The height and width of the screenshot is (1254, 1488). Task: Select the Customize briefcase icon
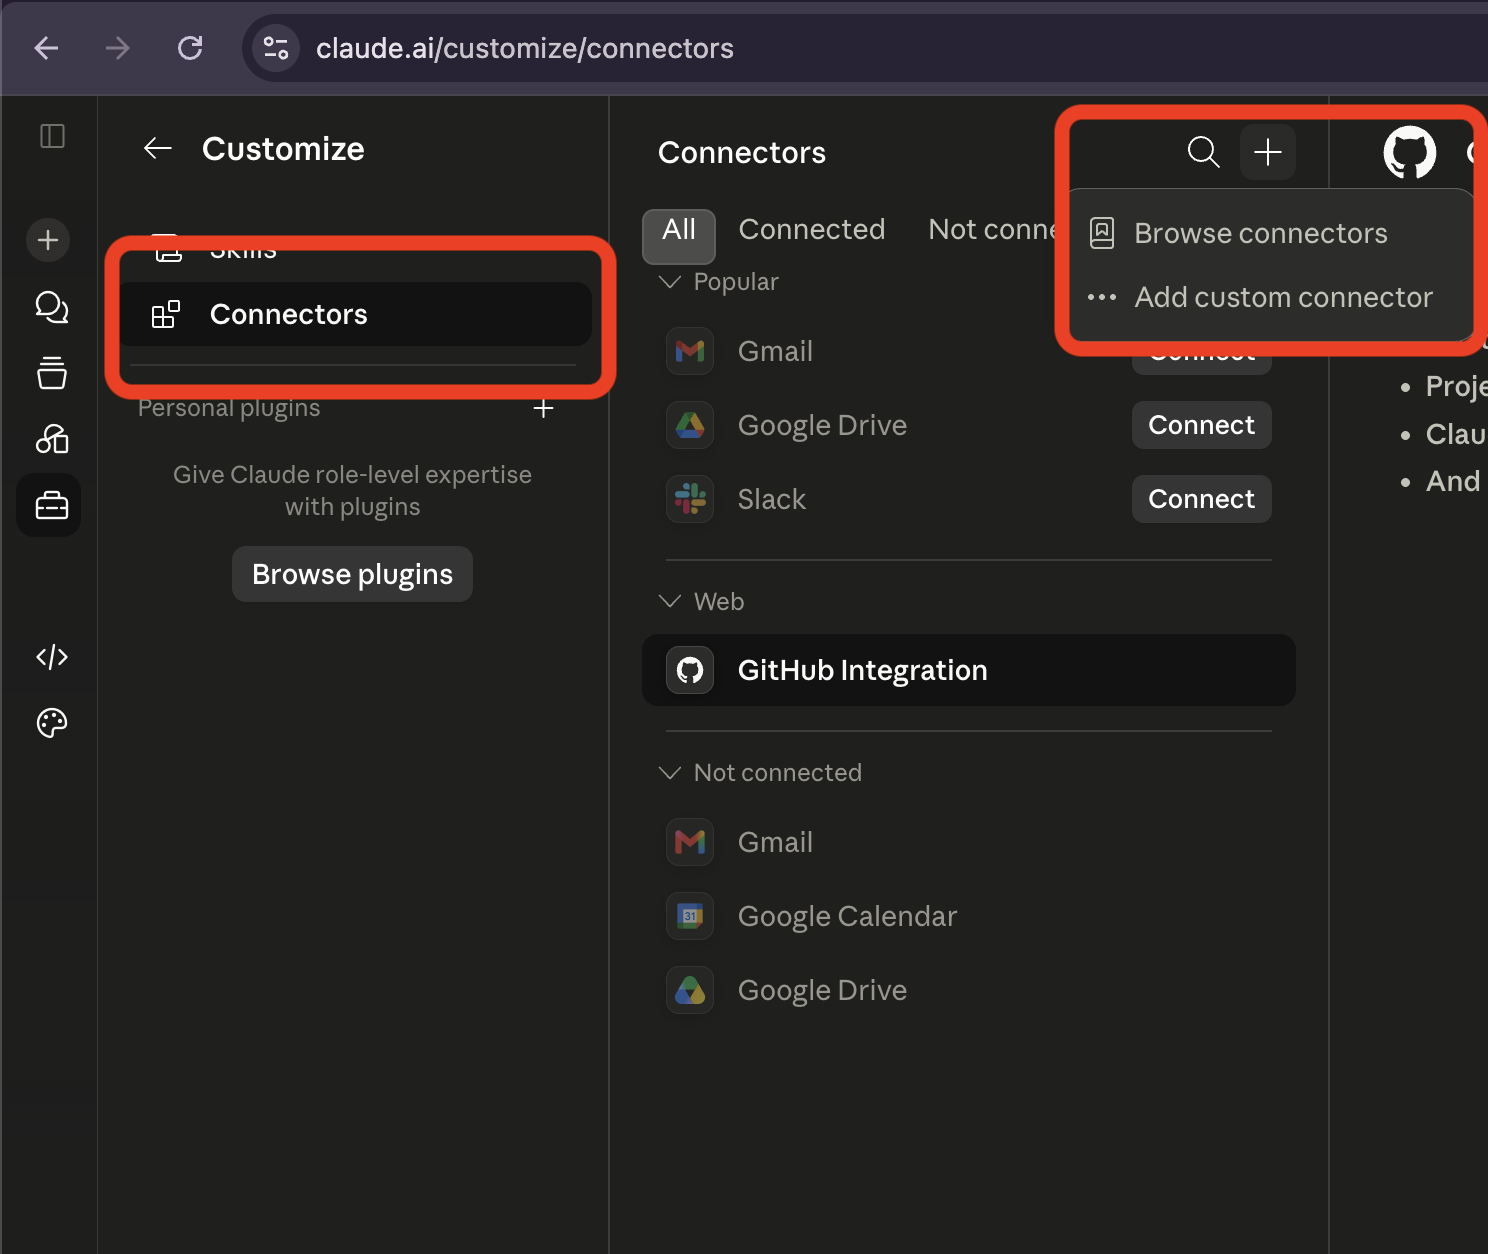pyautogui.click(x=49, y=505)
